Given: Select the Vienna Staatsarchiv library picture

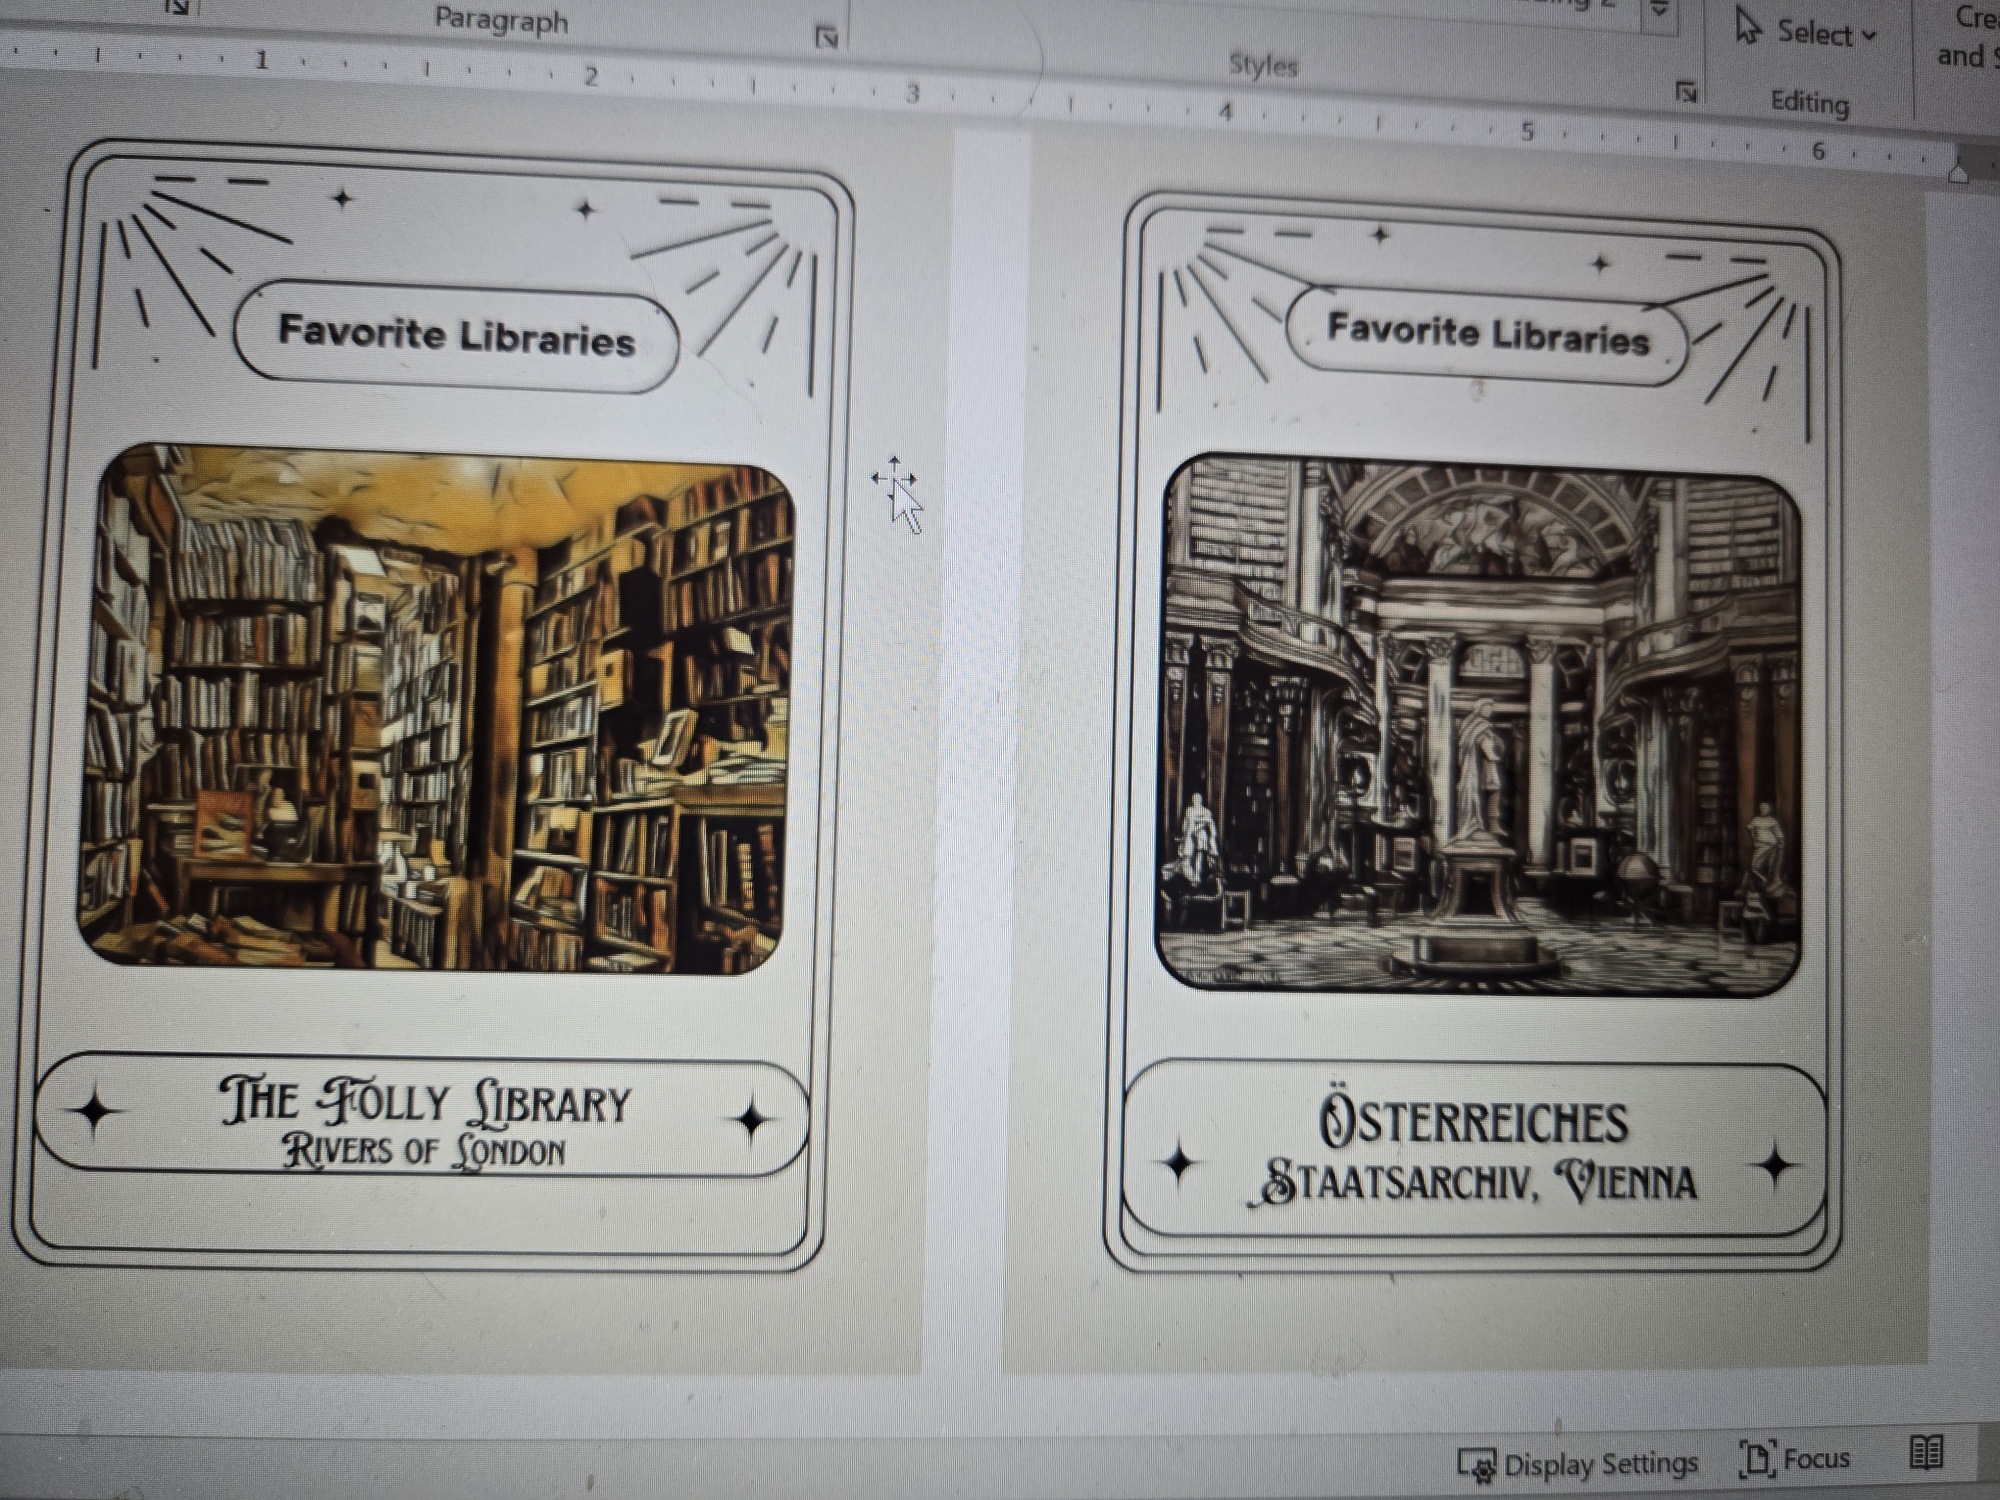Looking at the screenshot, I should tap(1478, 724).
